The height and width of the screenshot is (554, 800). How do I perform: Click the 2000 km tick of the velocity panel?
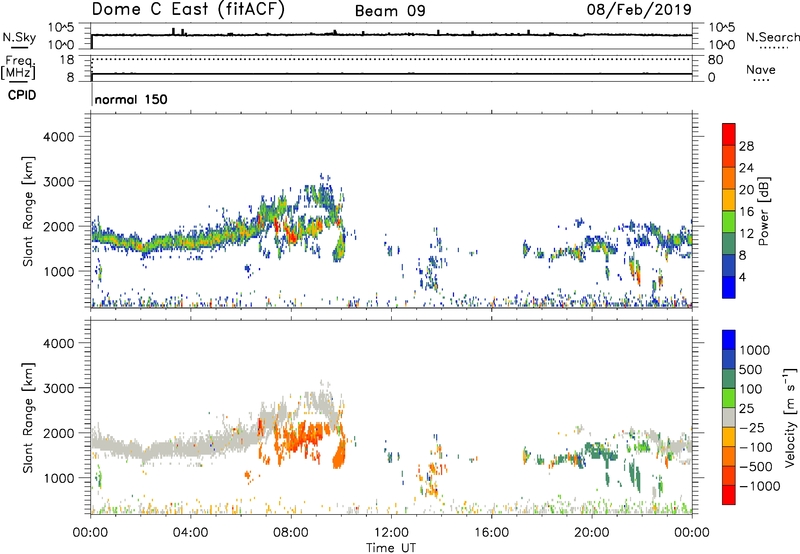pyautogui.click(x=58, y=433)
